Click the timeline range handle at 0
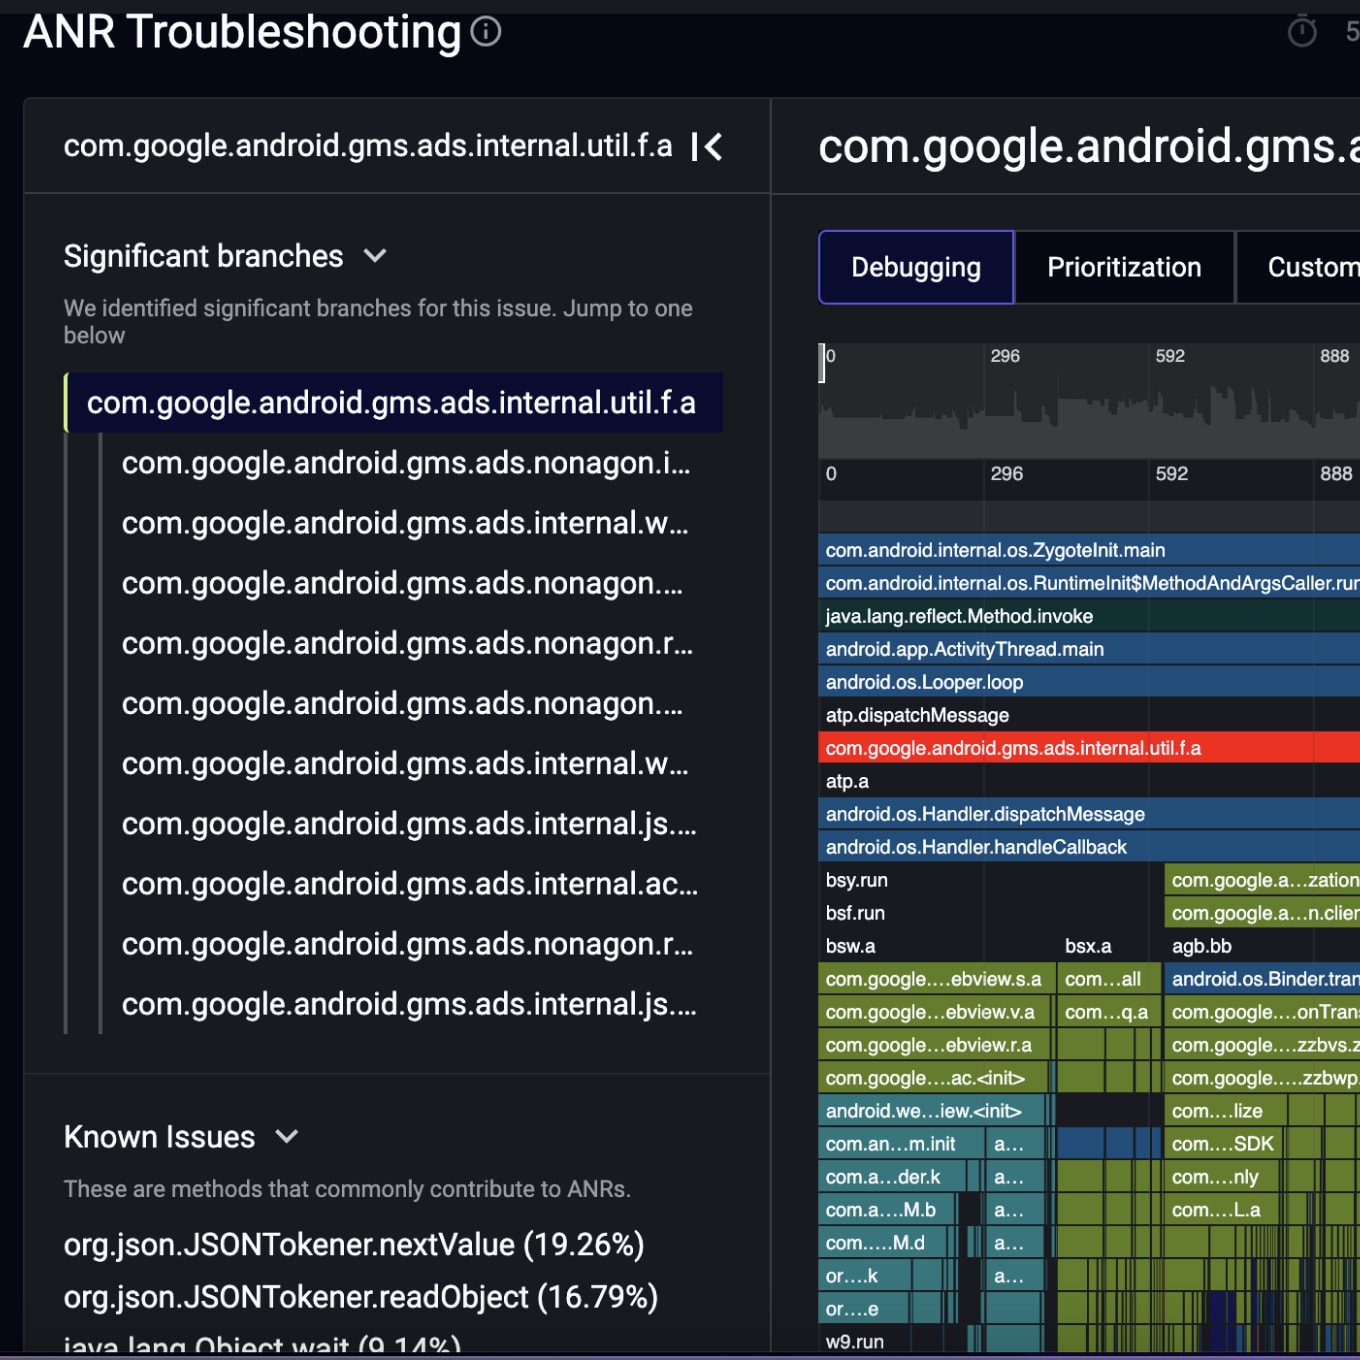This screenshot has width=1360, height=1360. (822, 362)
